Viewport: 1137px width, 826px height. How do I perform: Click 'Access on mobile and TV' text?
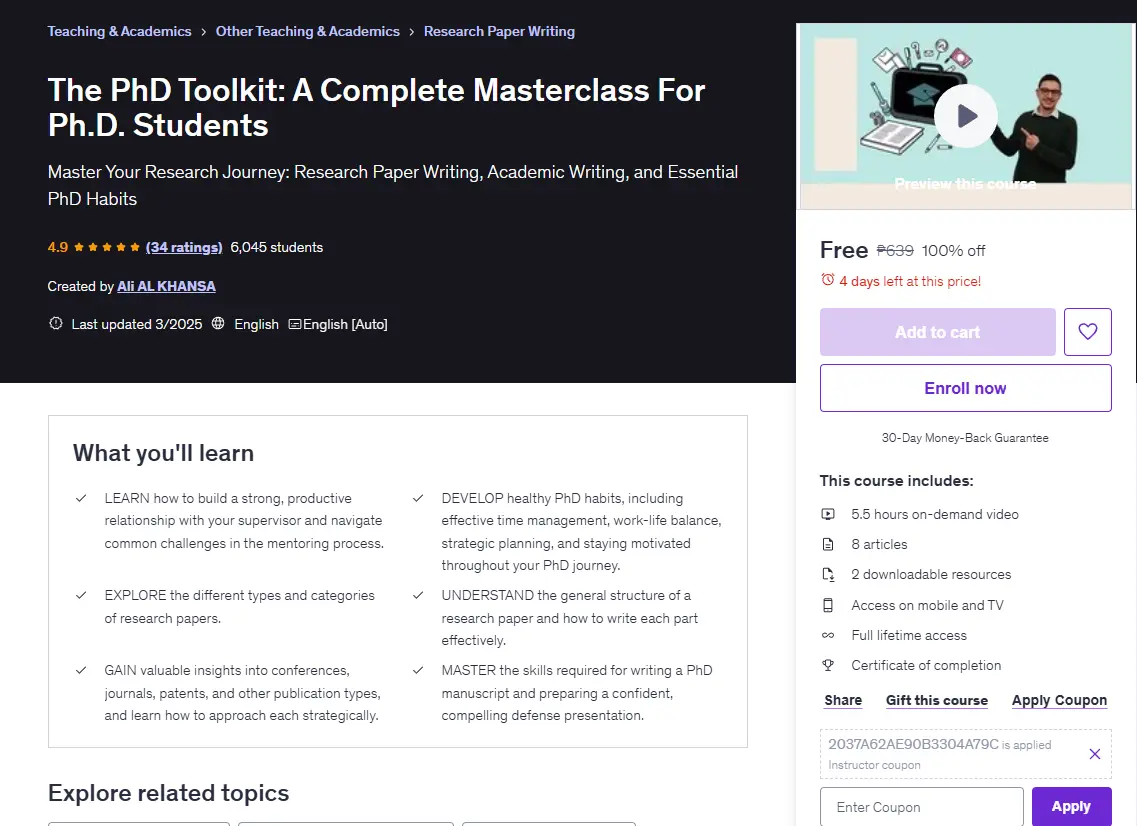pos(927,605)
